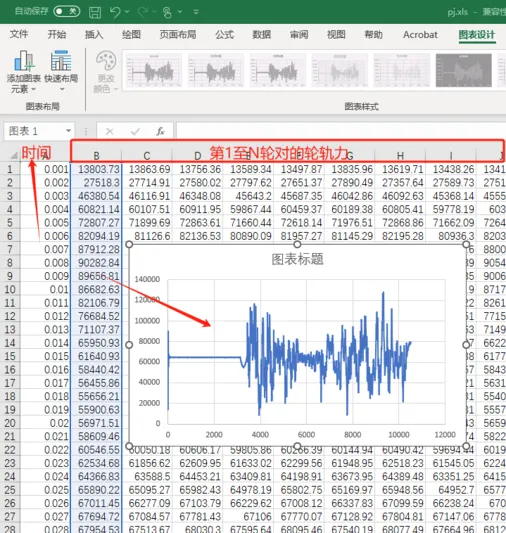Image resolution: width=506 pixels, height=533 pixels.
Task: Select column H header
Action: tap(400, 156)
